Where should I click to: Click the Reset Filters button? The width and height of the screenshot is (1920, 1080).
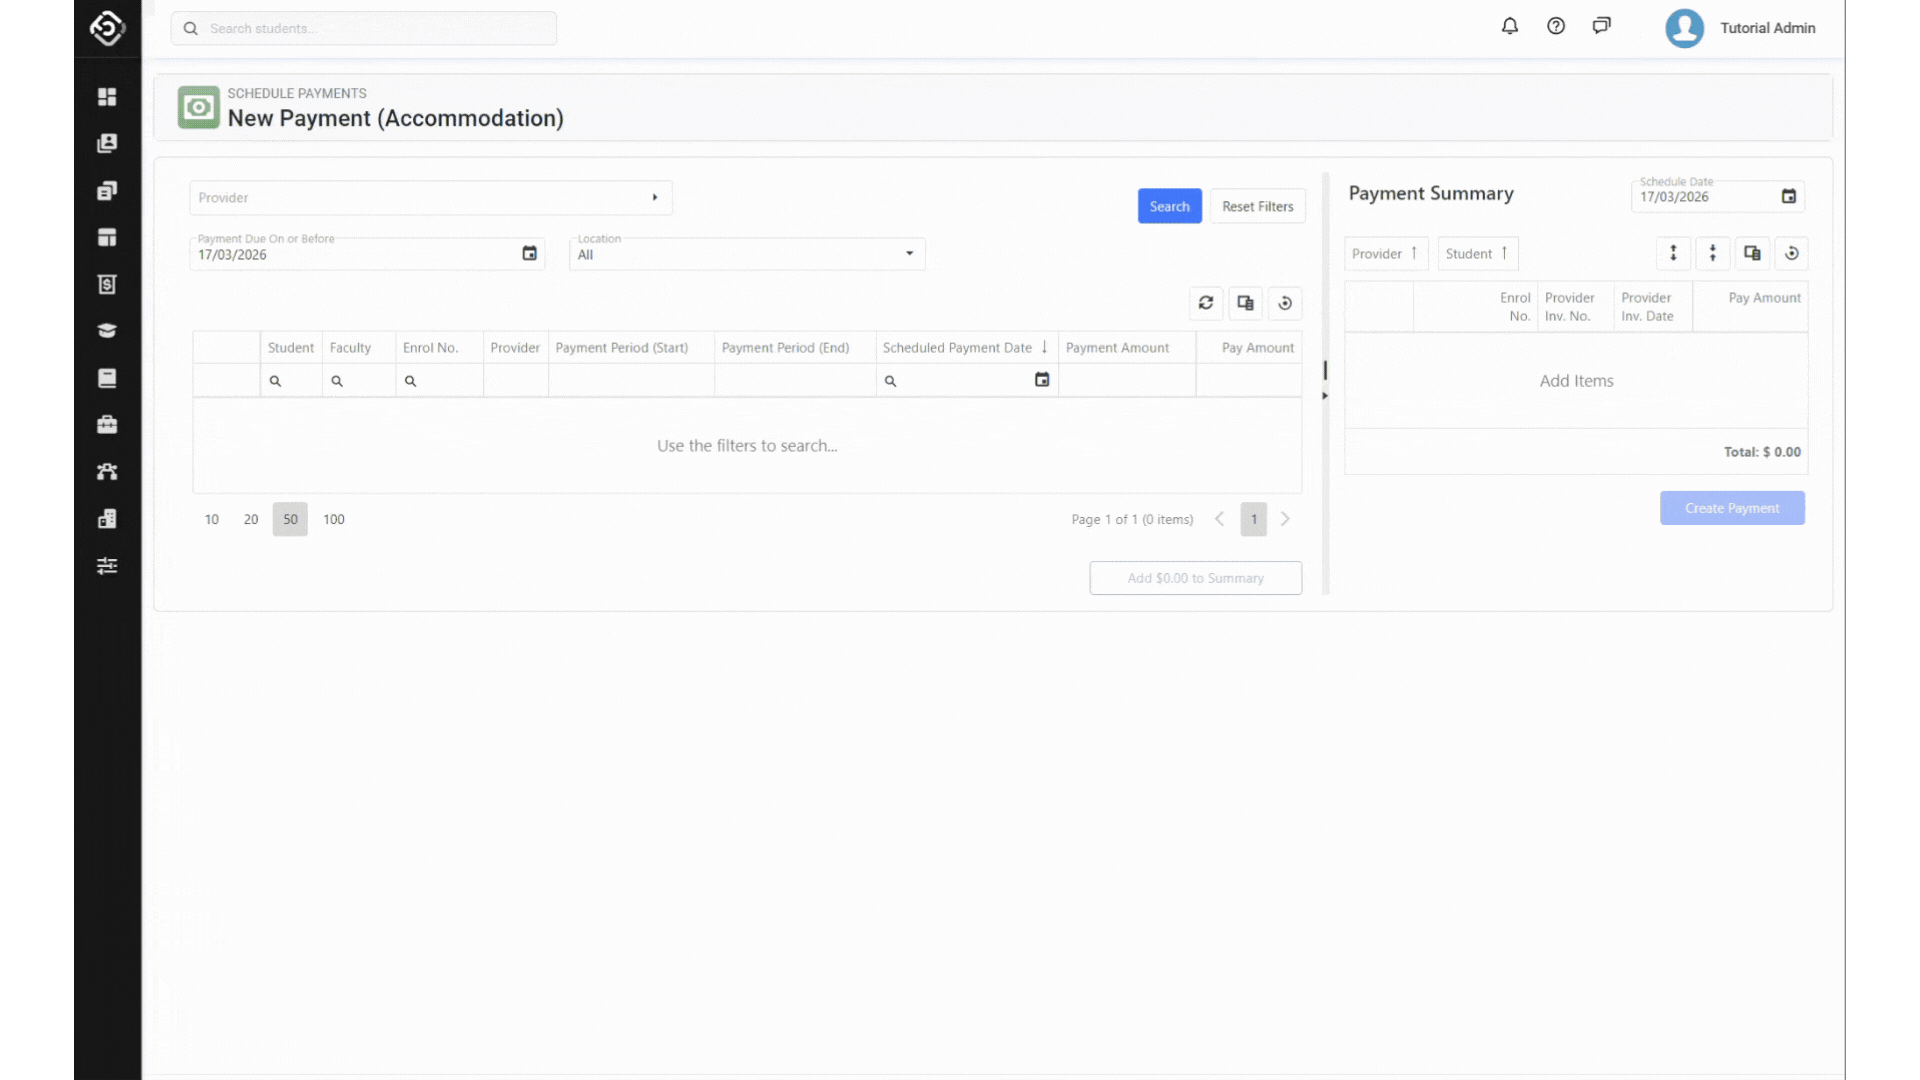click(x=1257, y=206)
